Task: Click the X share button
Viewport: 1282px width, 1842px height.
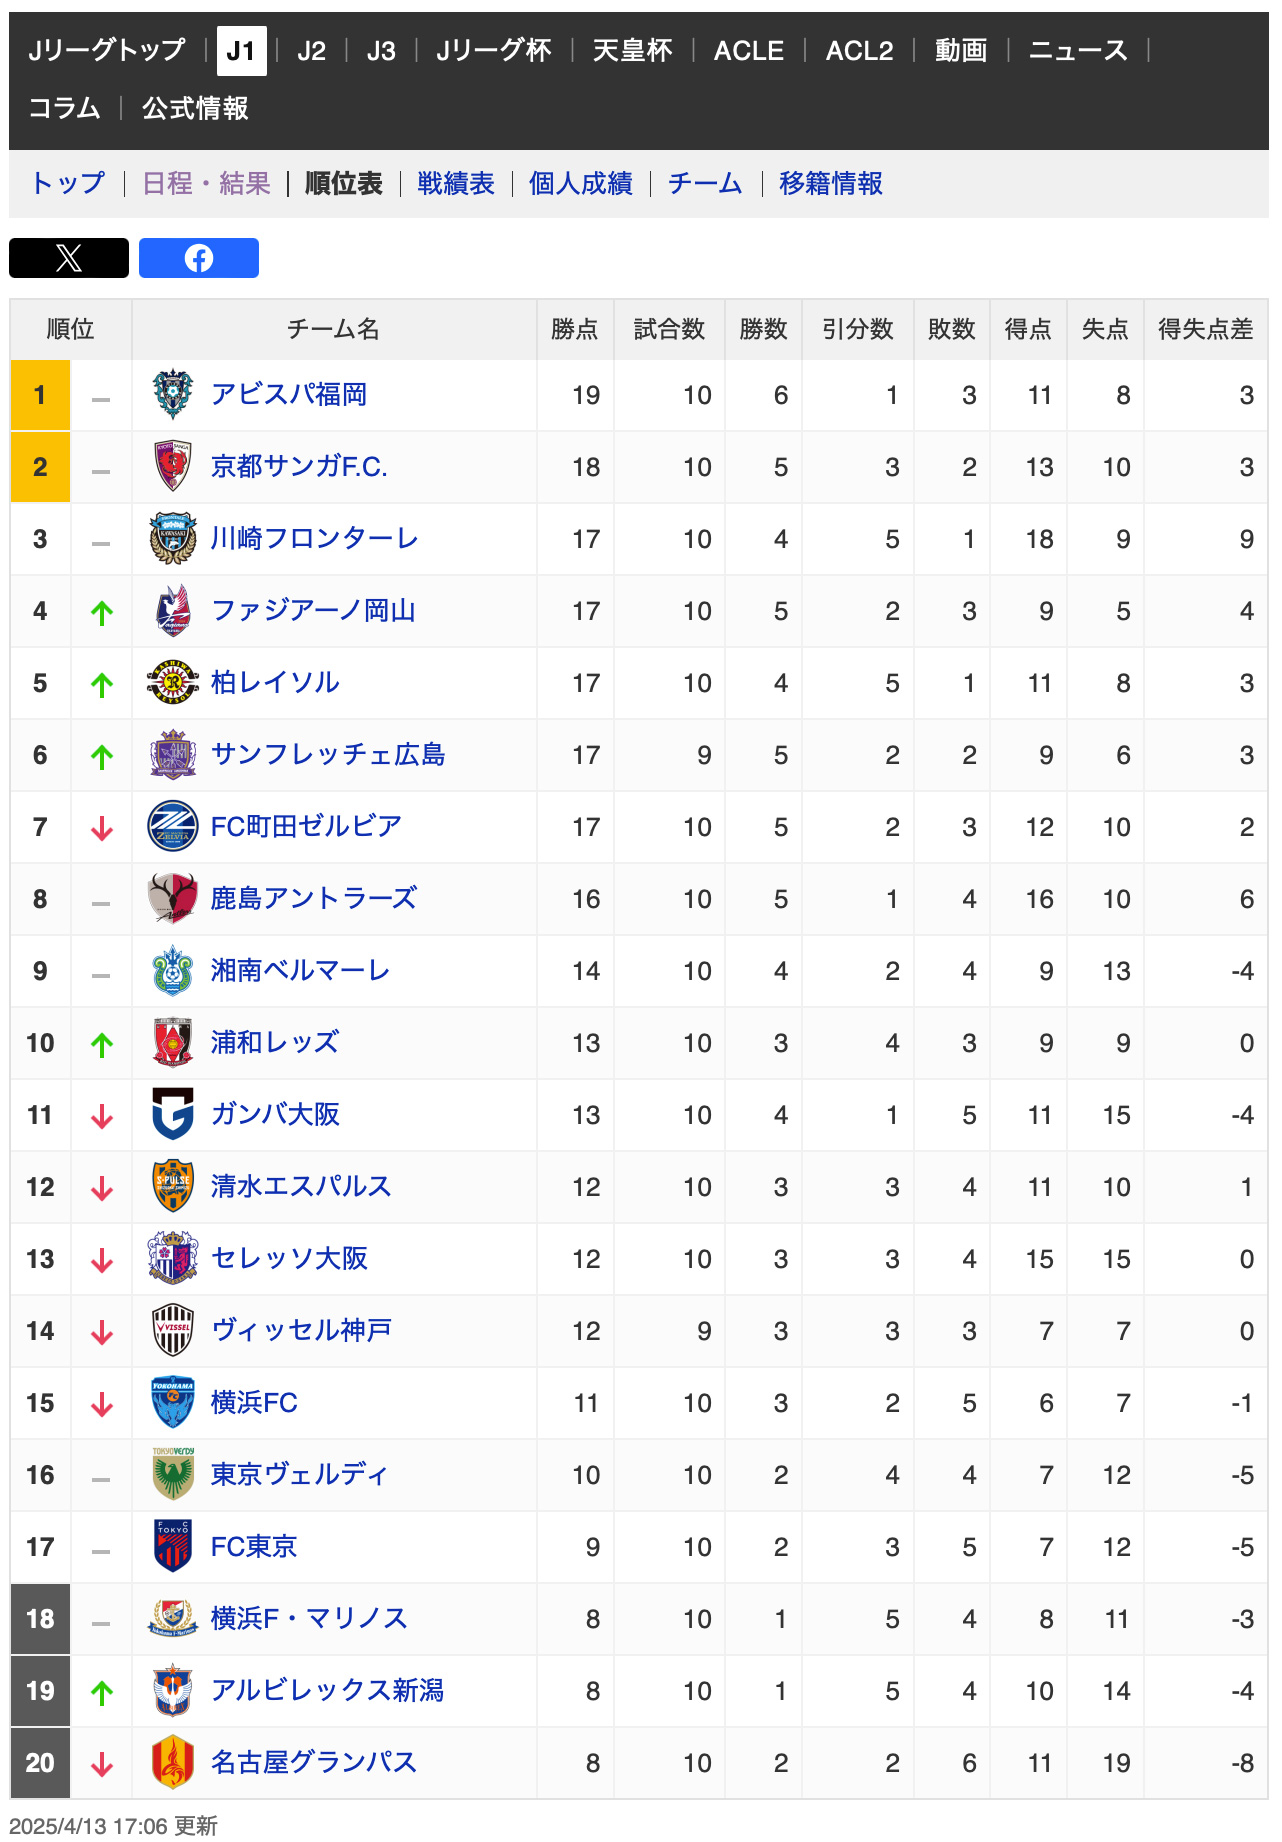Action: pyautogui.click(x=69, y=258)
